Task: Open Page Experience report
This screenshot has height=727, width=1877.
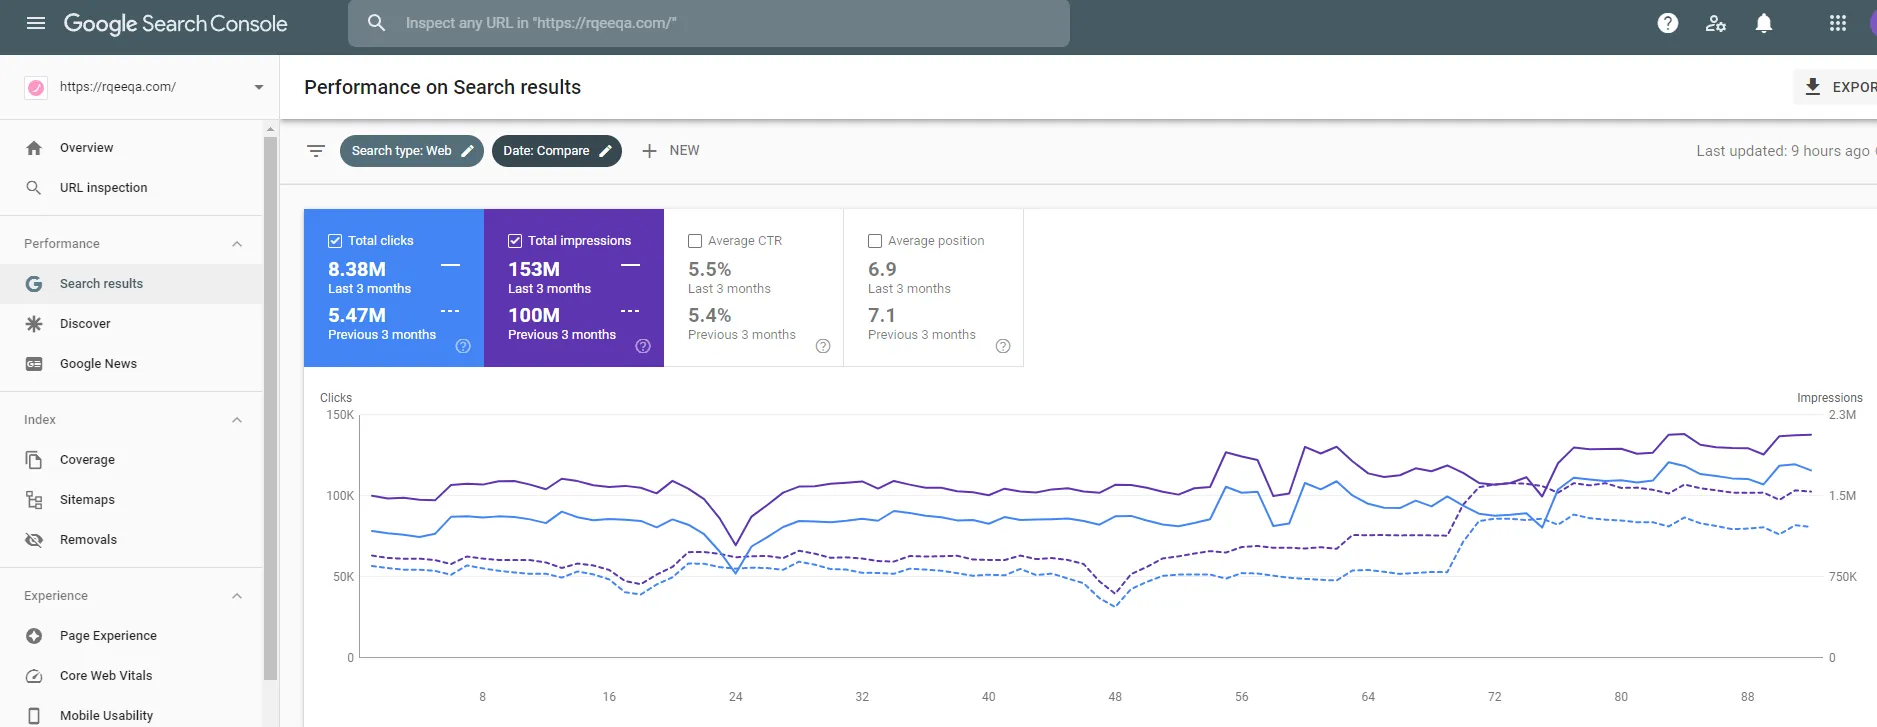Action: 131,636
